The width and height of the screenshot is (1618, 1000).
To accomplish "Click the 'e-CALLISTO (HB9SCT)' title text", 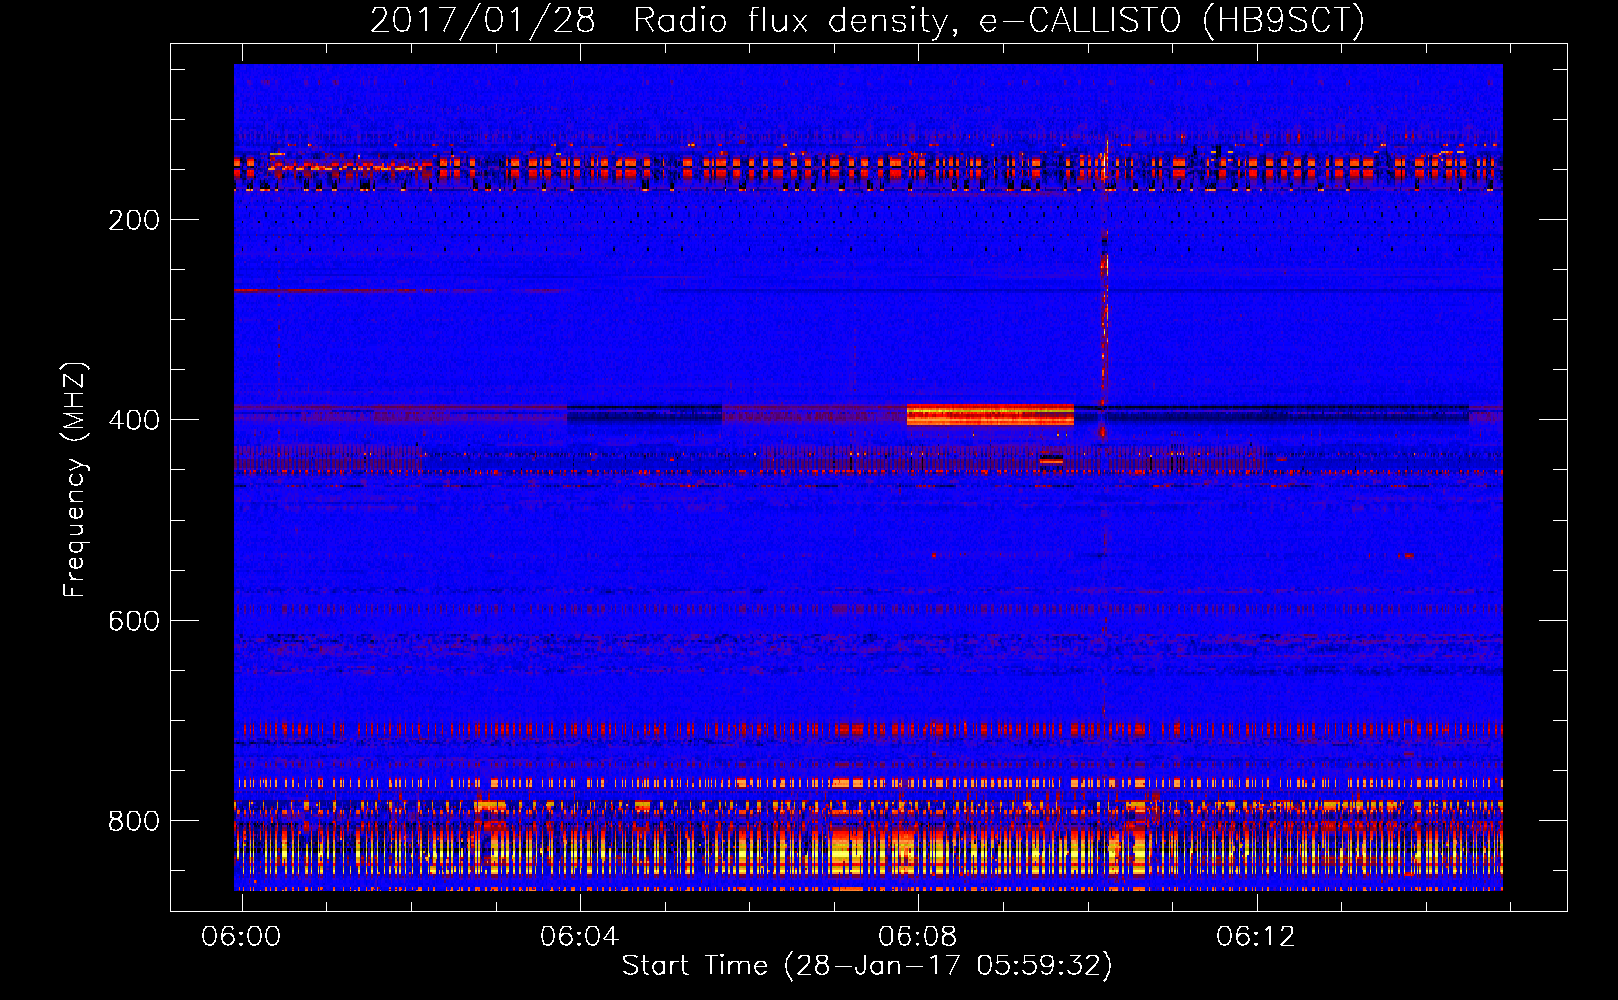I will coord(1172,20).
